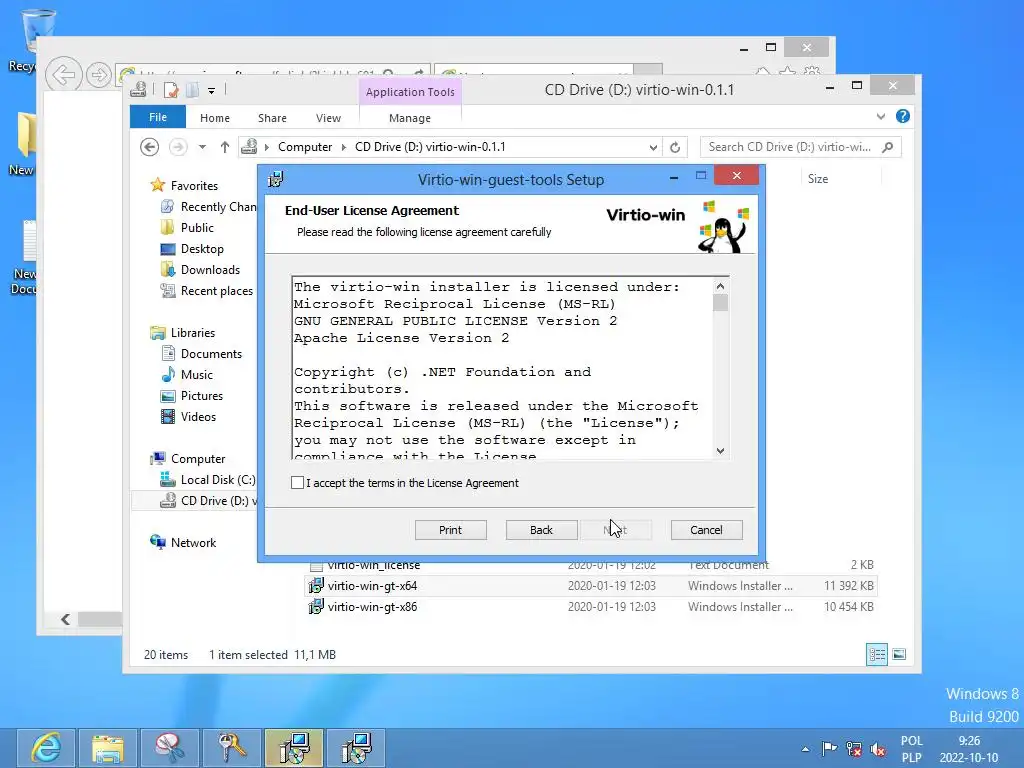Switch to Details view icon in status bar
This screenshot has height=768, width=1024.
(x=876, y=654)
